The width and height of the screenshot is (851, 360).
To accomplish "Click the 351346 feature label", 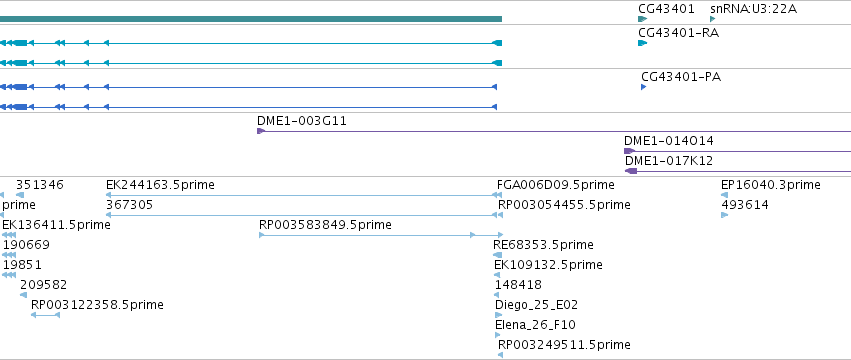I will click(x=40, y=185).
